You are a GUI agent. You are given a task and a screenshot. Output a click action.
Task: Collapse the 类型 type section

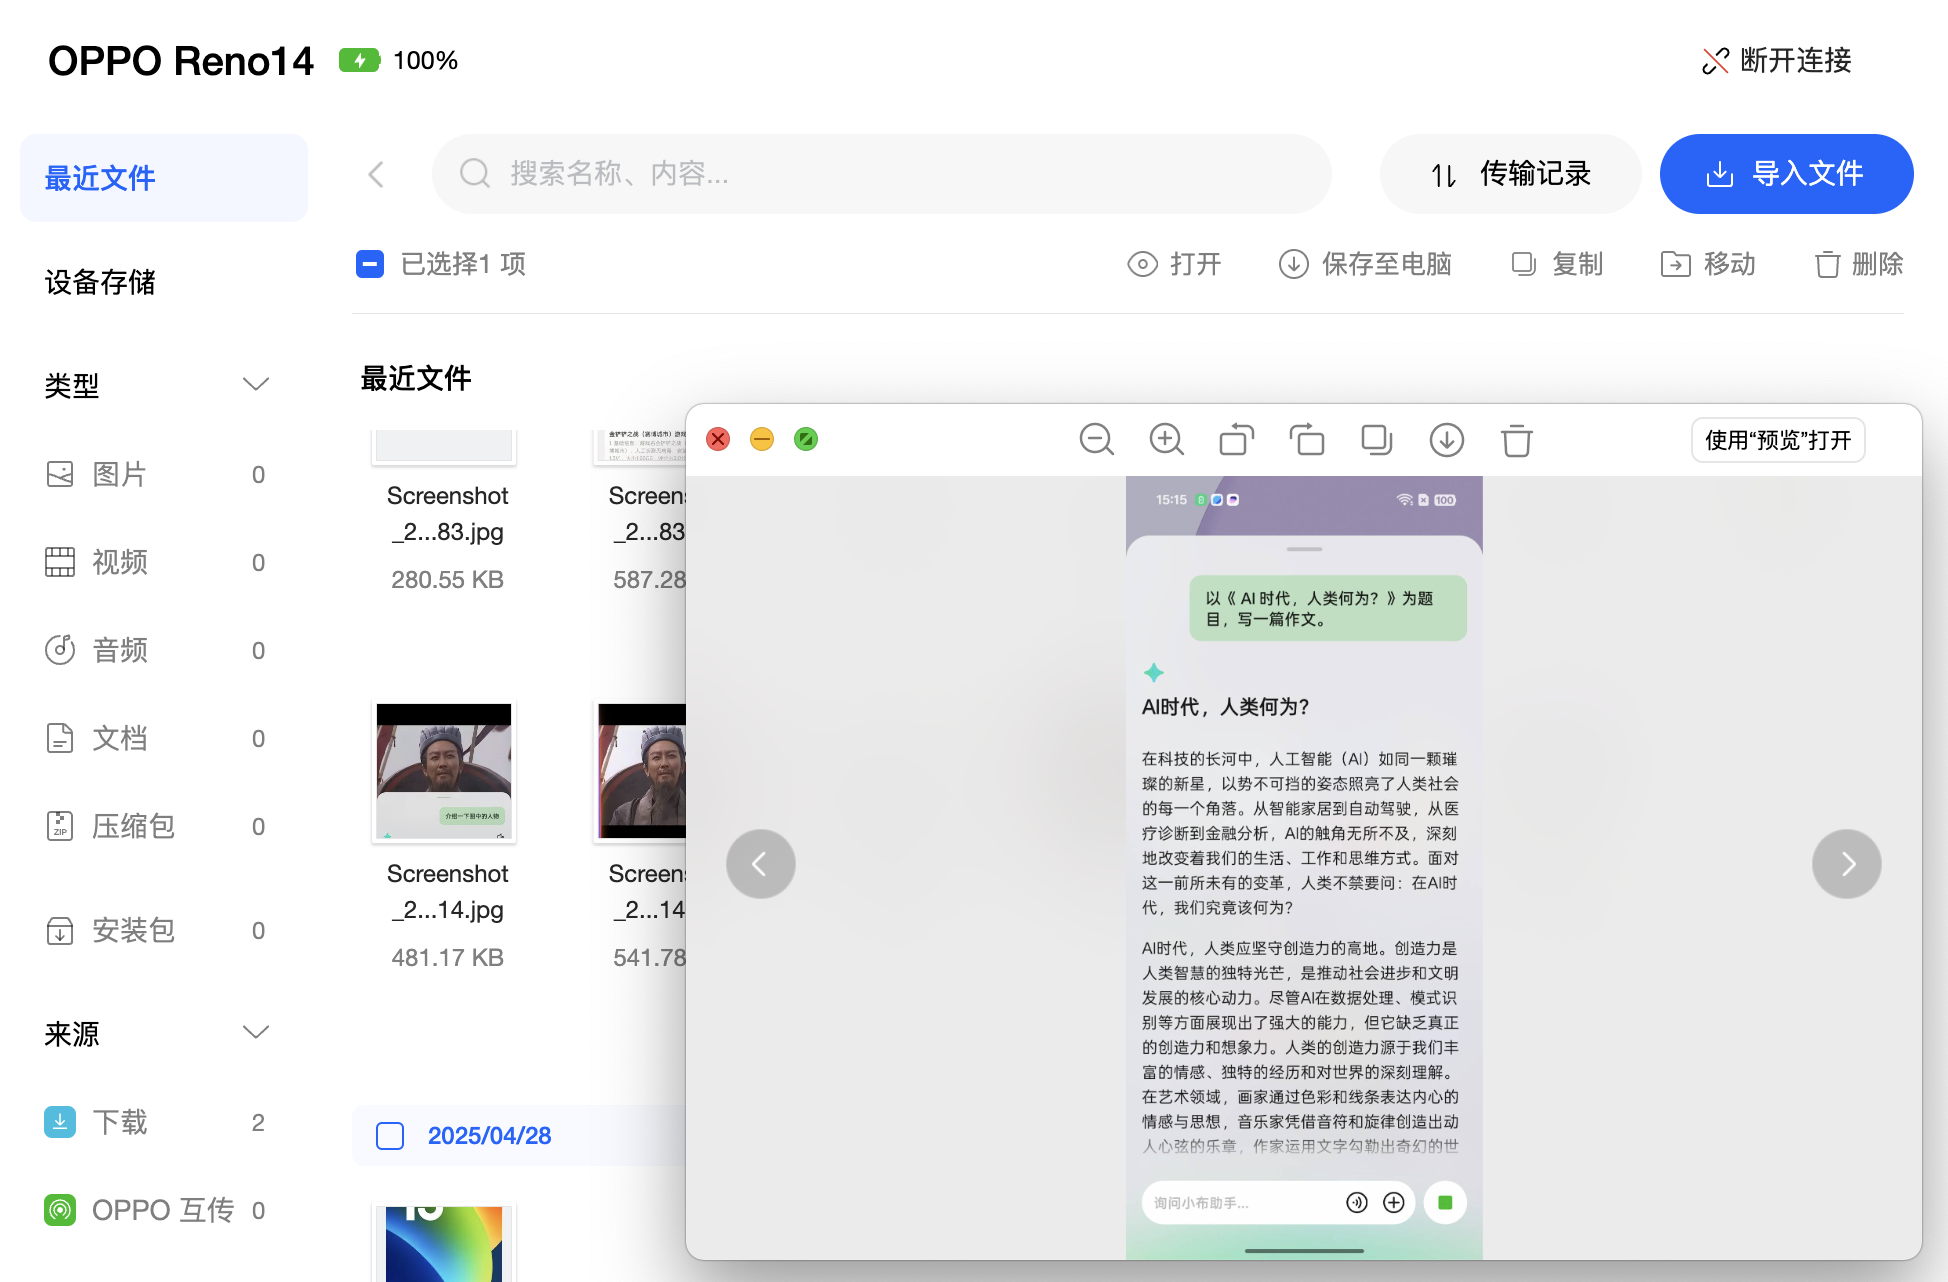point(256,384)
